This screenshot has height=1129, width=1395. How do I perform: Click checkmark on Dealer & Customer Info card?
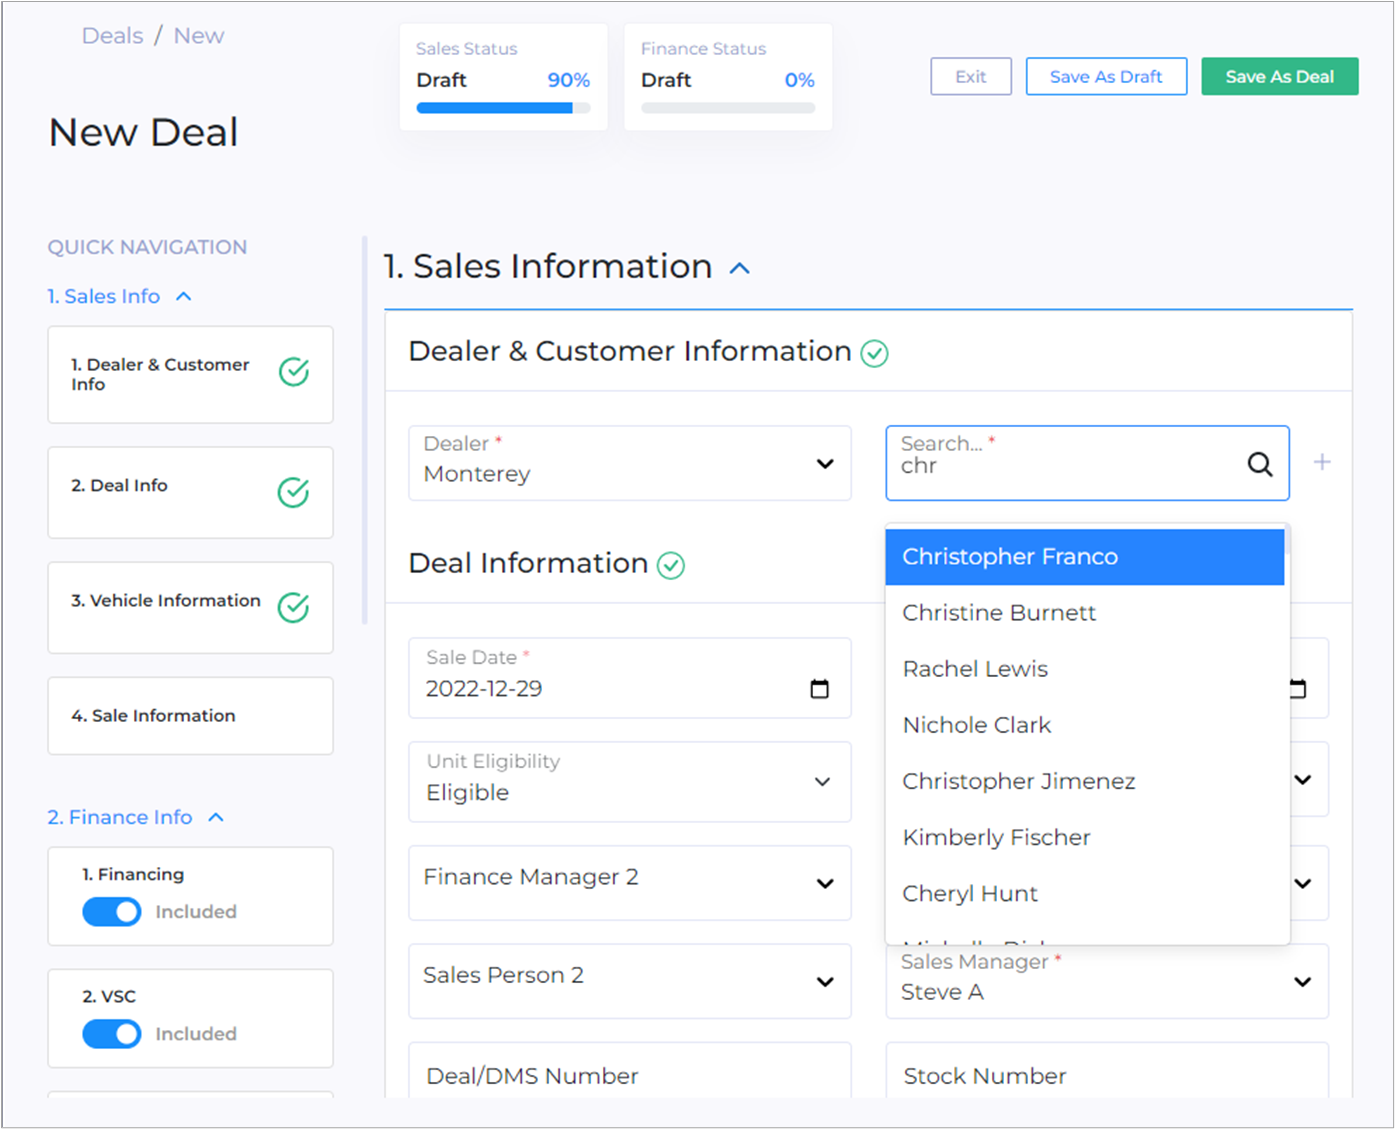[x=293, y=372]
